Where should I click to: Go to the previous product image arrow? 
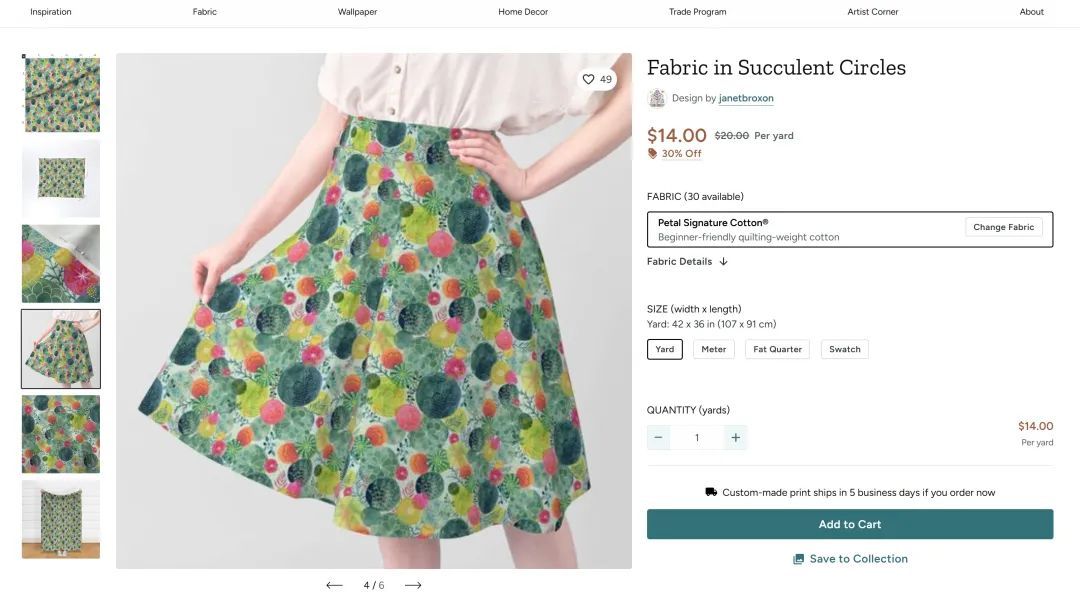click(x=334, y=585)
